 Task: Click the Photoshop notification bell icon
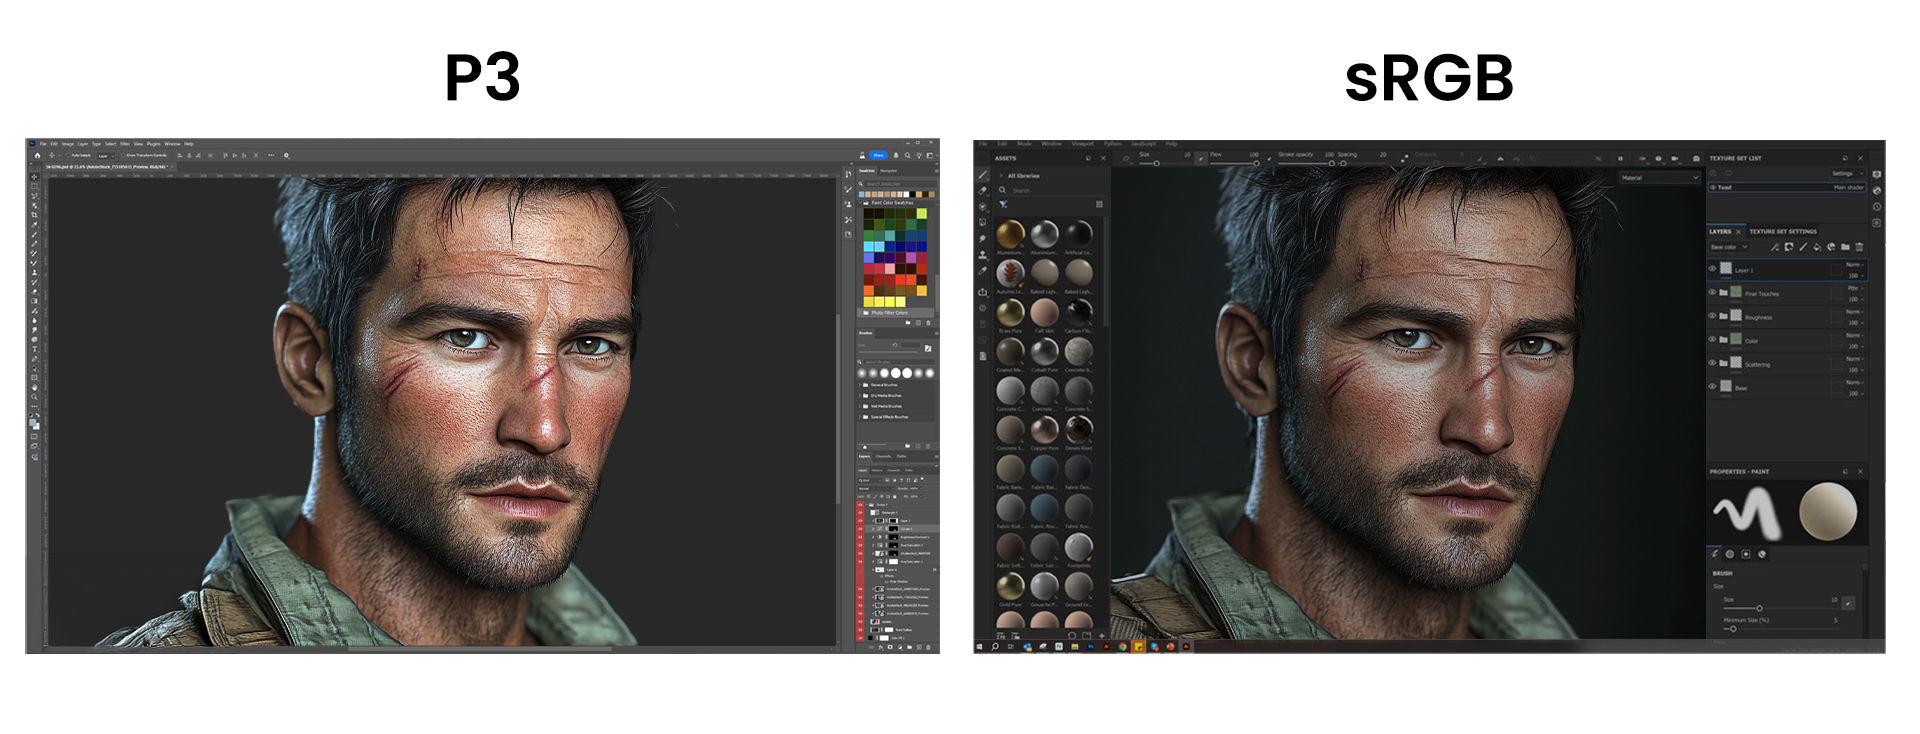pos(896,155)
